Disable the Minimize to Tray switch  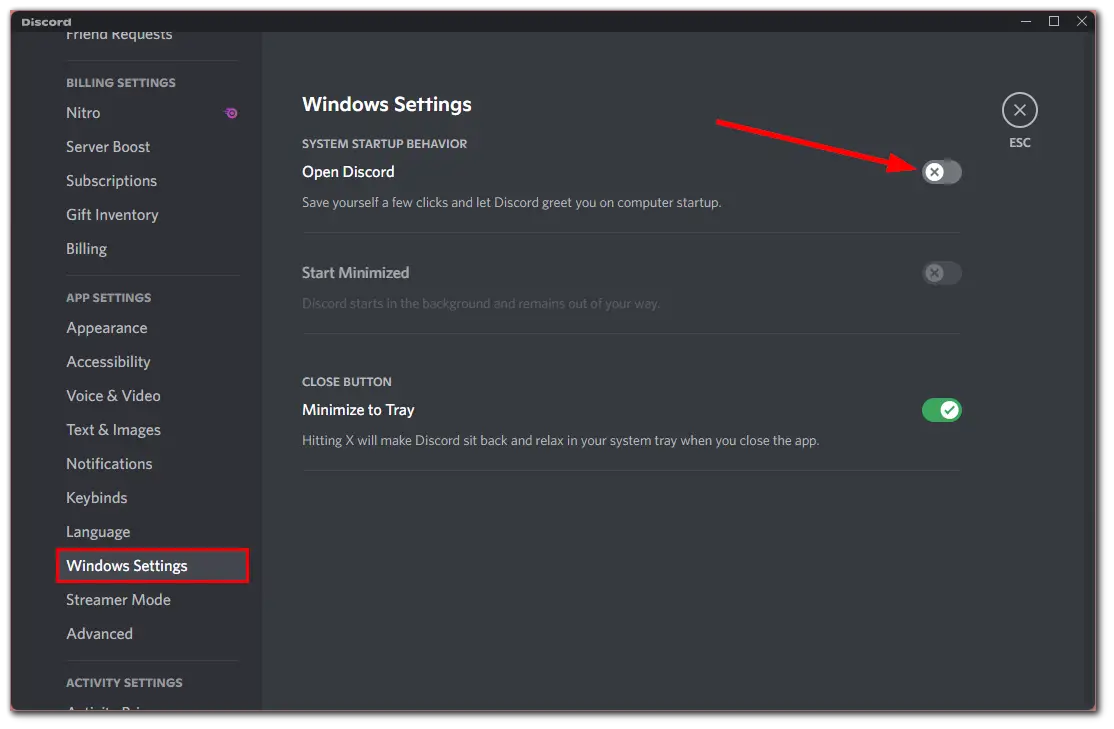[941, 410]
